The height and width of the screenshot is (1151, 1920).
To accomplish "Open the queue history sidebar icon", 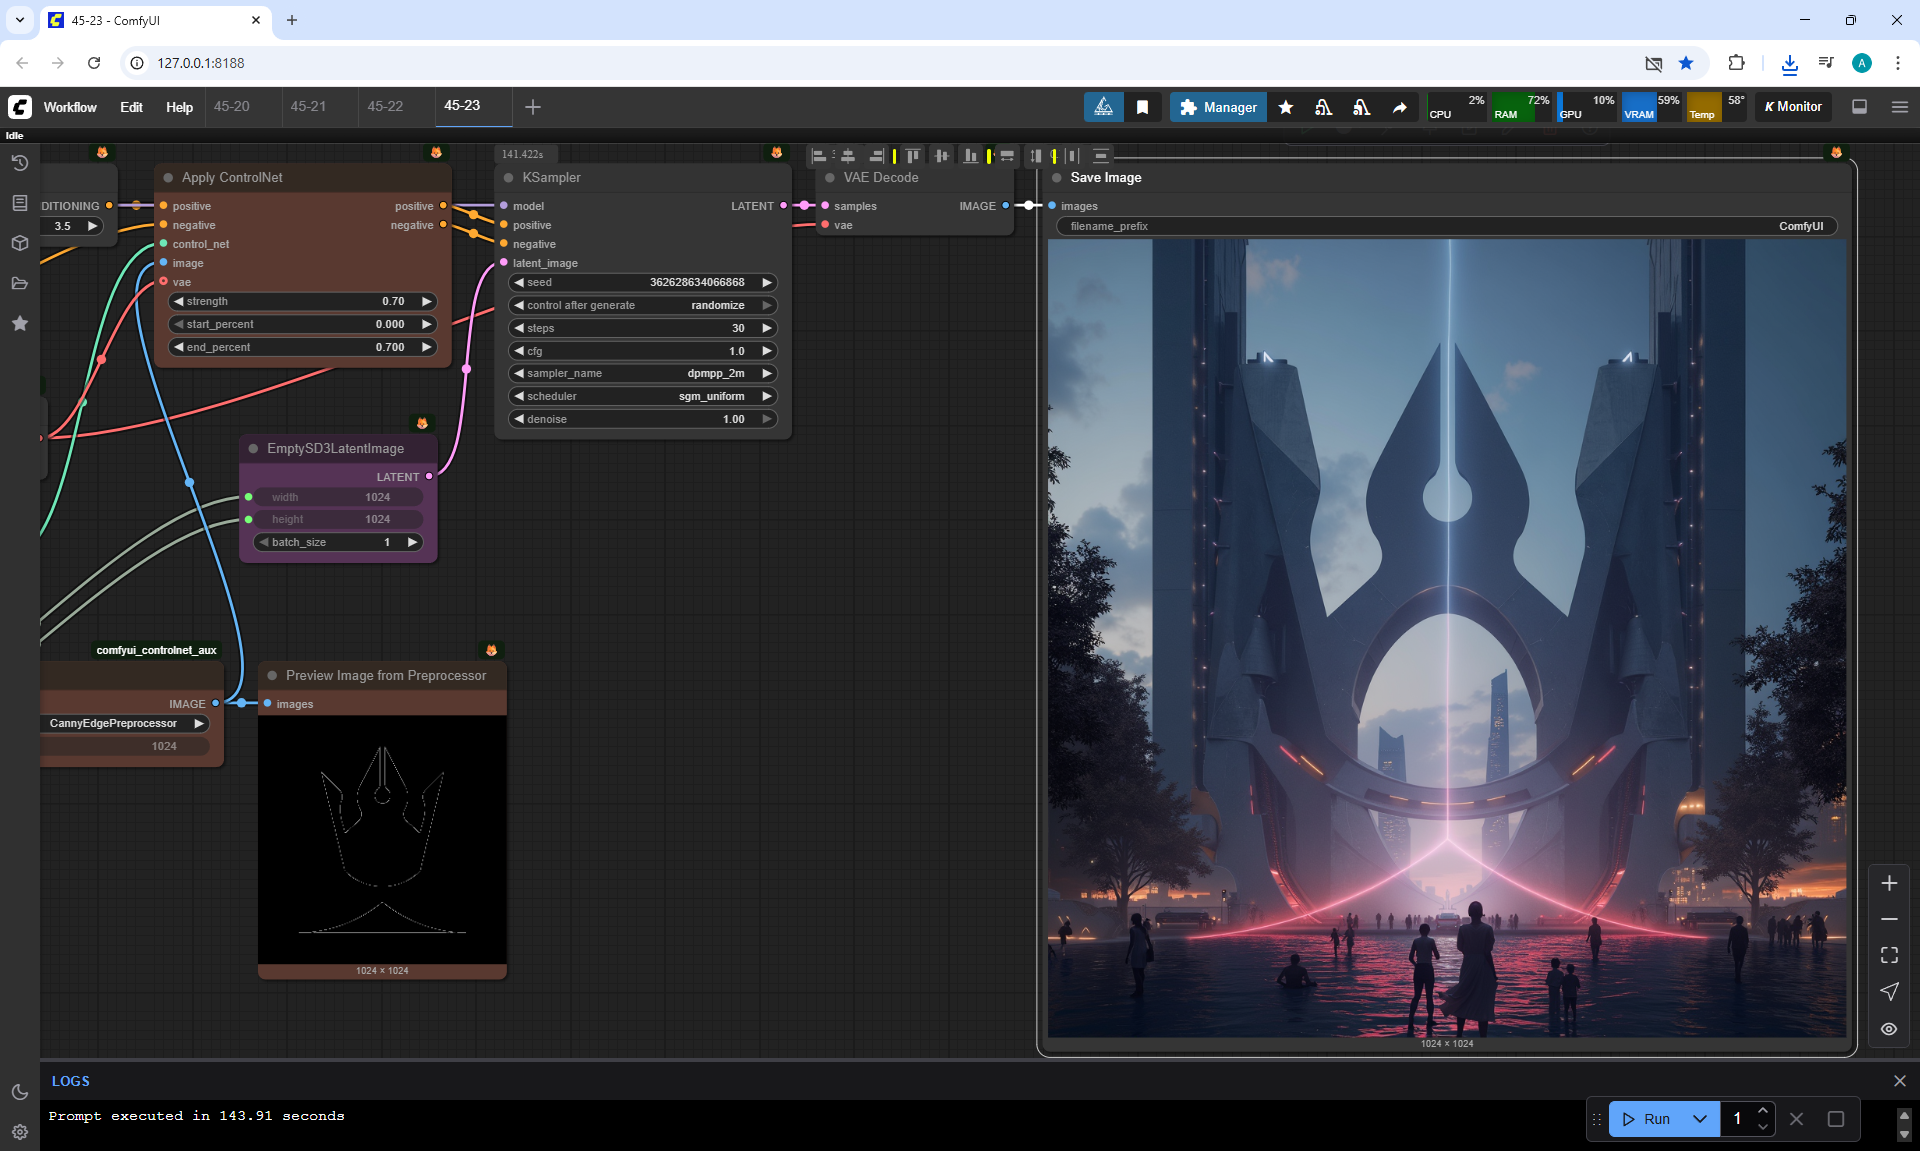I will [x=19, y=163].
